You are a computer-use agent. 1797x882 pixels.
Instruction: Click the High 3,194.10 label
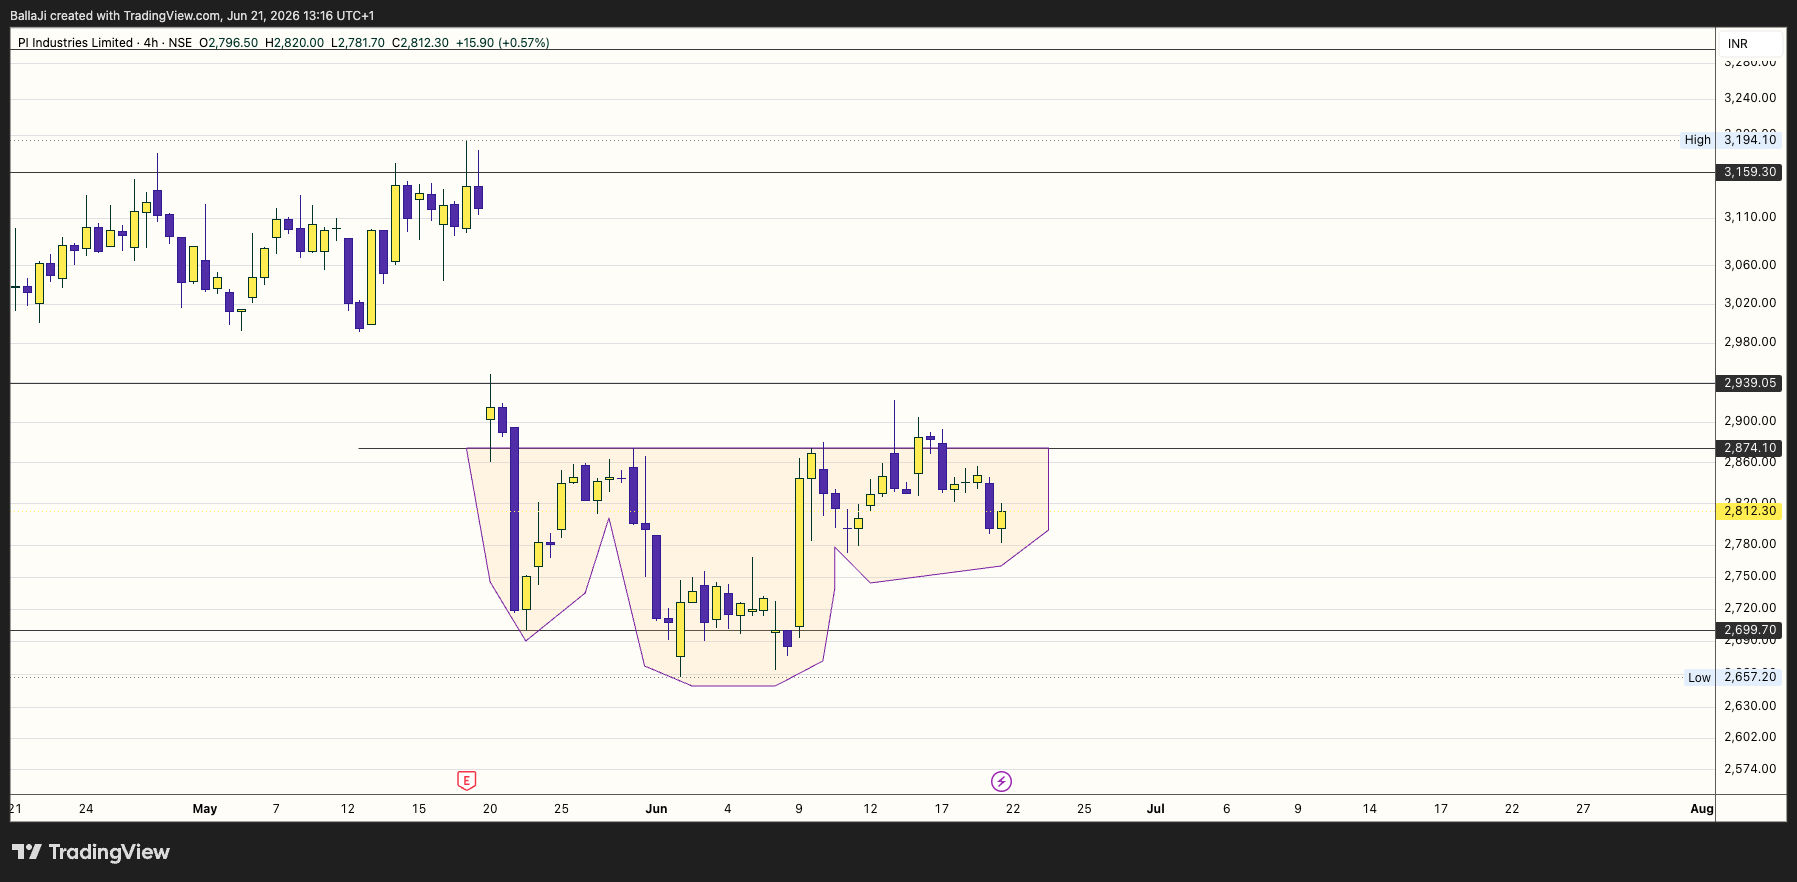[x=1730, y=140]
